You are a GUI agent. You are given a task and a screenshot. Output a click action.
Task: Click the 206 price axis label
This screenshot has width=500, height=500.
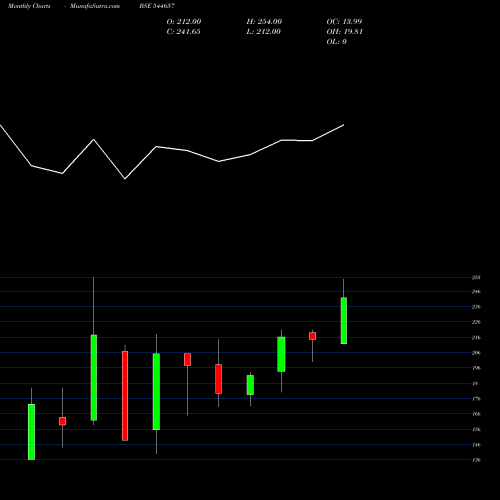476,353
